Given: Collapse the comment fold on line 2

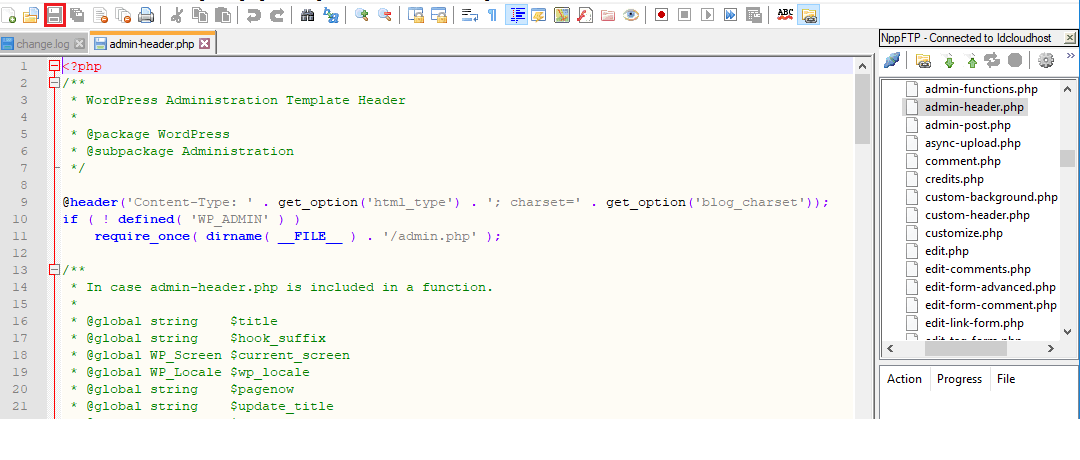Looking at the screenshot, I should (x=54, y=83).
